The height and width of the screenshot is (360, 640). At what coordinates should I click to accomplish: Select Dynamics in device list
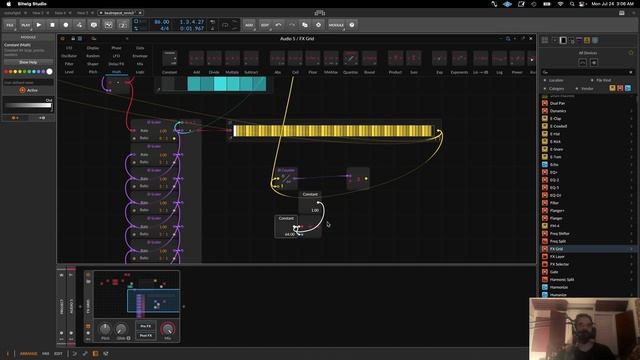tap(587, 111)
